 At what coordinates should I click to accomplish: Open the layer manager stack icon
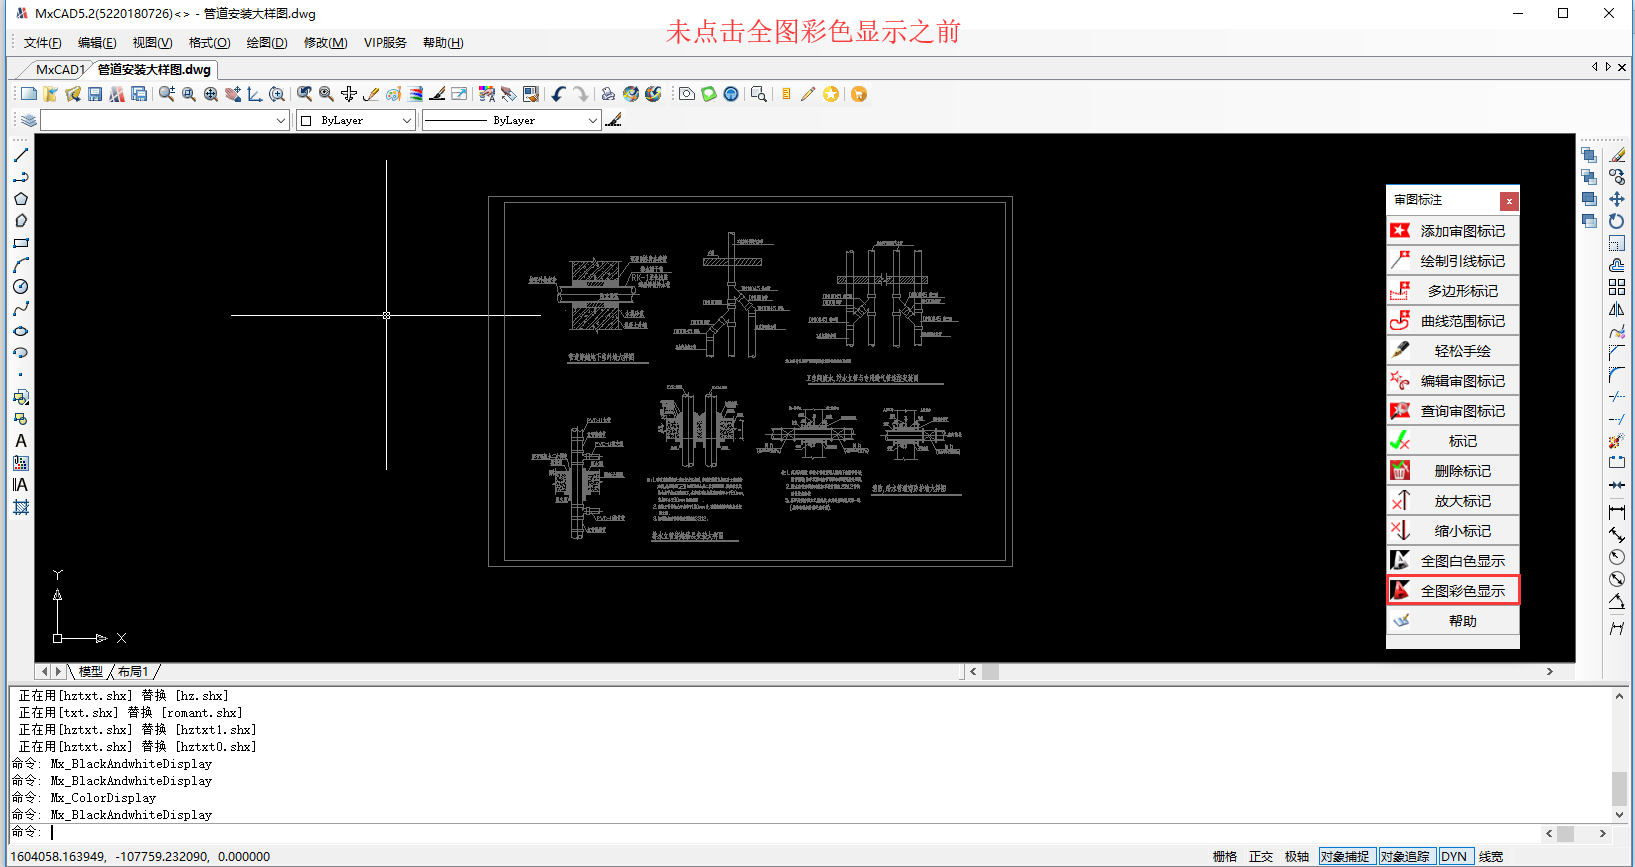click(29, 120)
